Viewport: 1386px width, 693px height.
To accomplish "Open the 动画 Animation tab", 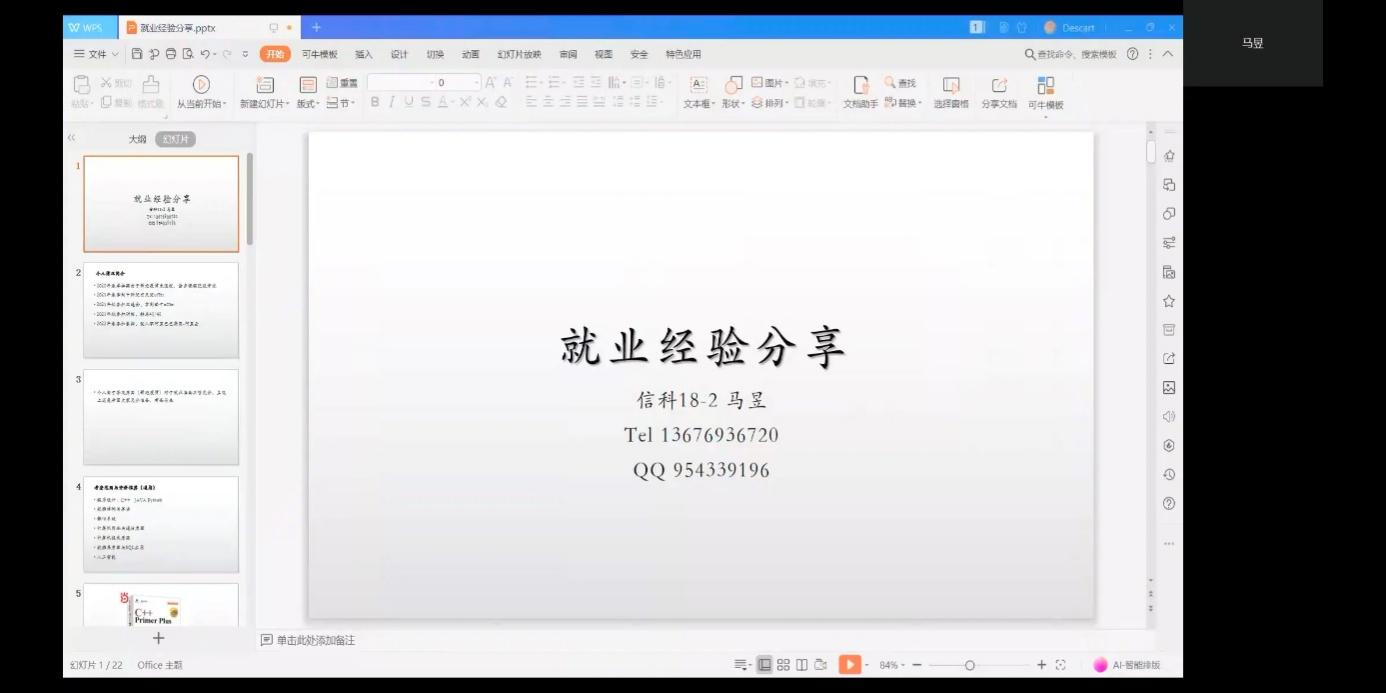I will click(470, 54).
